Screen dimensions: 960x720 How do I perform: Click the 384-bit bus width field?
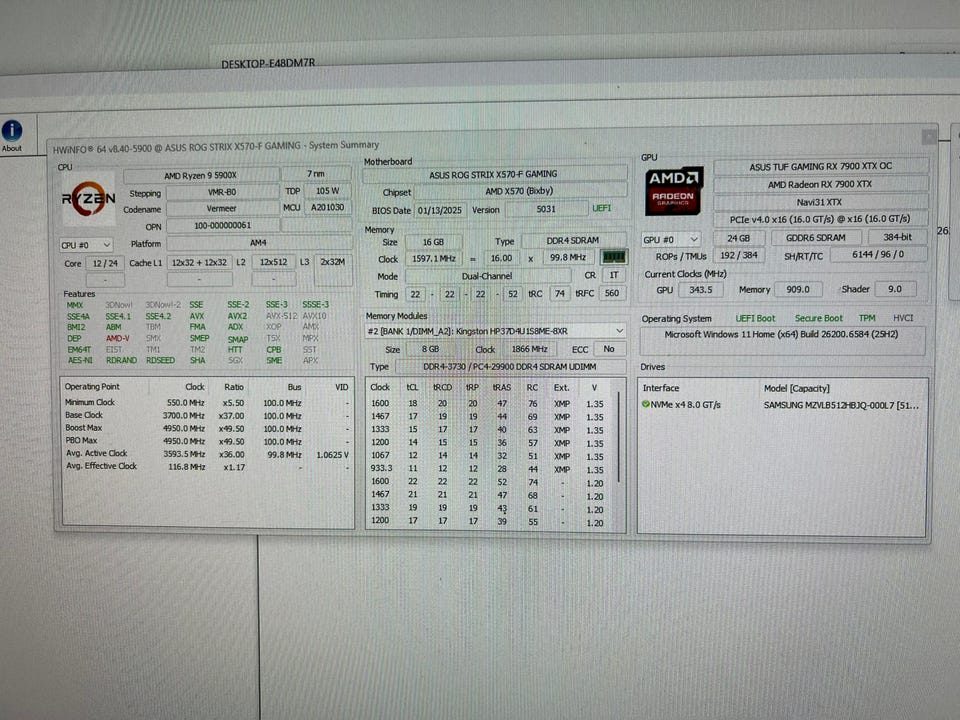point(898,237)
